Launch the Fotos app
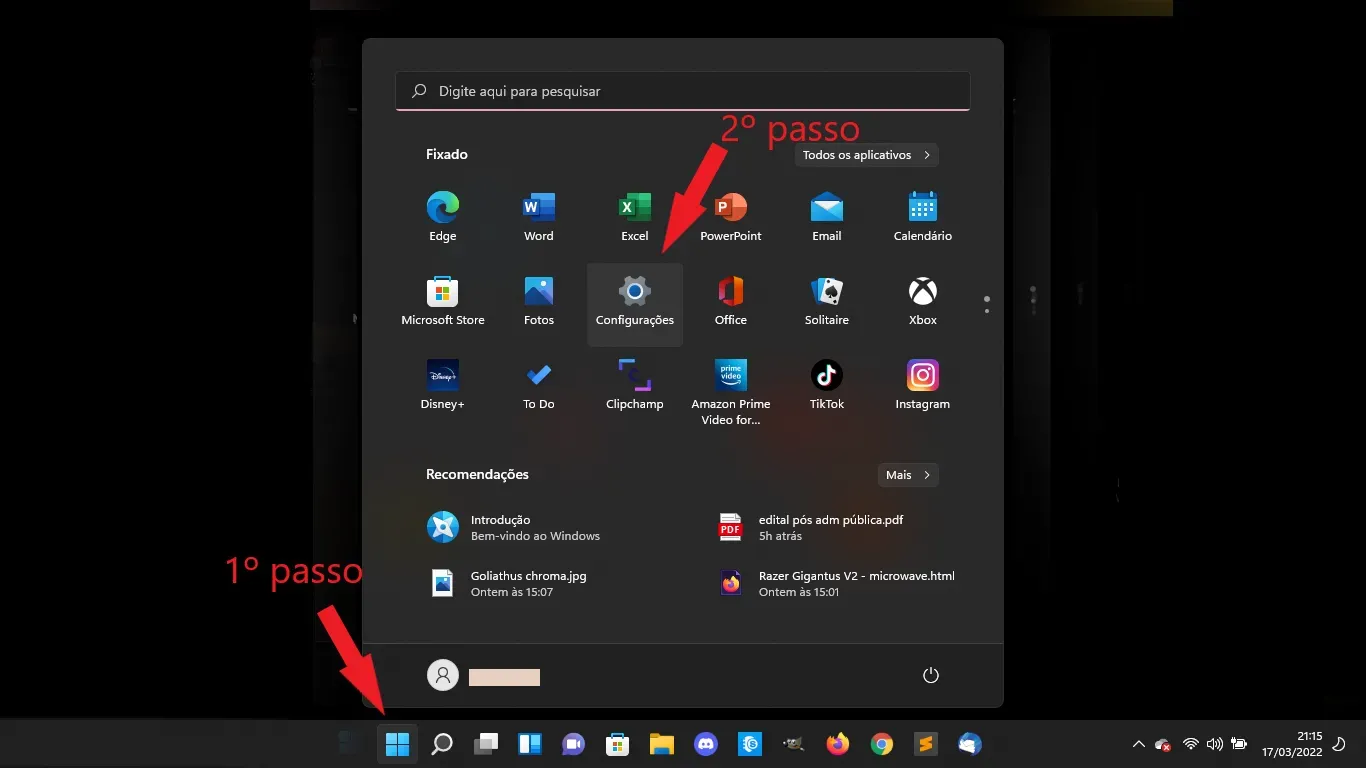 (x=539, y=300)
